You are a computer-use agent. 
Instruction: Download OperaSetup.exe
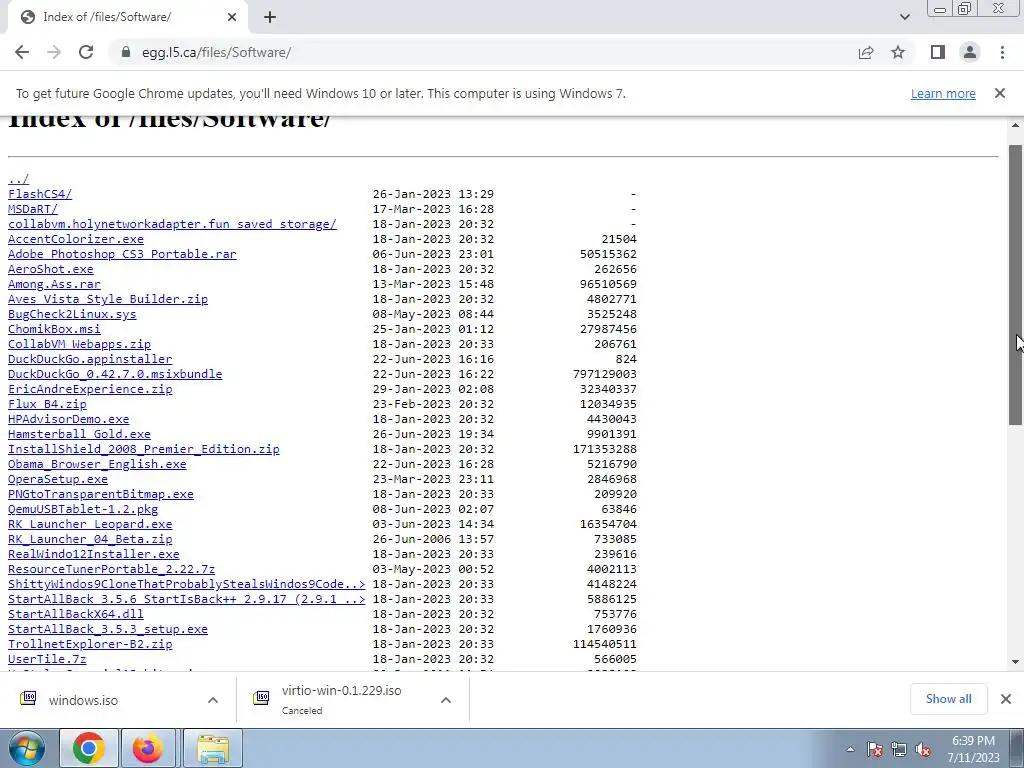[57, 479]
